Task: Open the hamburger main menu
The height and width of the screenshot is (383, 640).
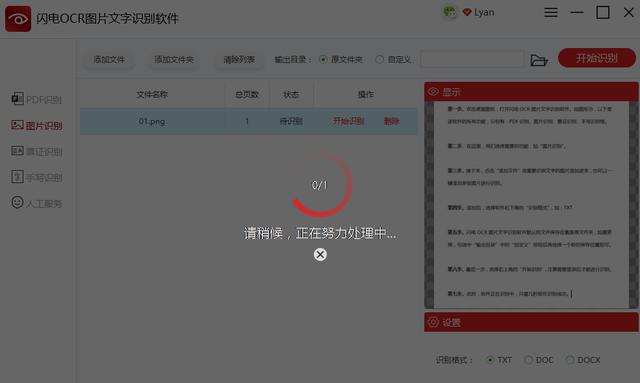Action: click(x=551, y=12)
